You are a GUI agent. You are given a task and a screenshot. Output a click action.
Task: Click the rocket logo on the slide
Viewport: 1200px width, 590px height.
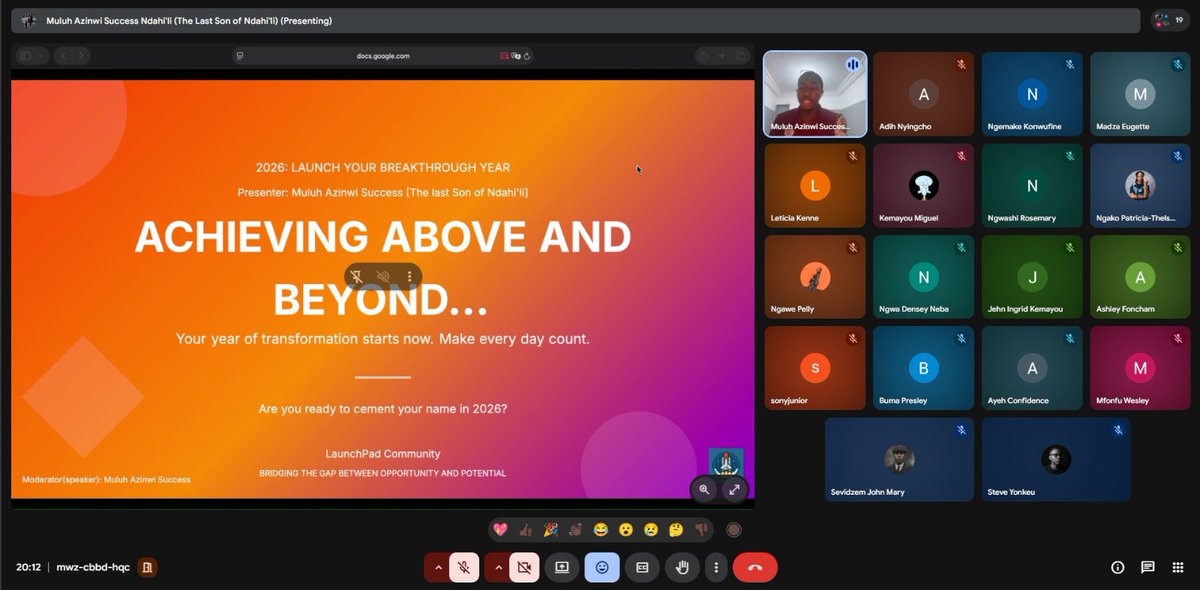[725, 464]
